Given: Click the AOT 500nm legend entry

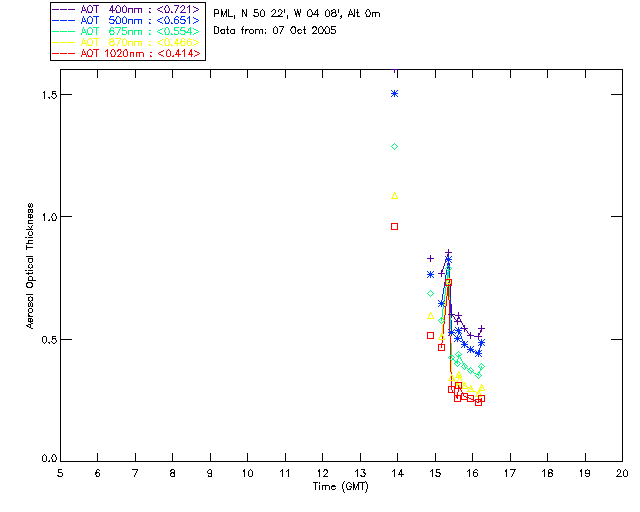Looking at the screenshot, I should click(x=126, y=20).
